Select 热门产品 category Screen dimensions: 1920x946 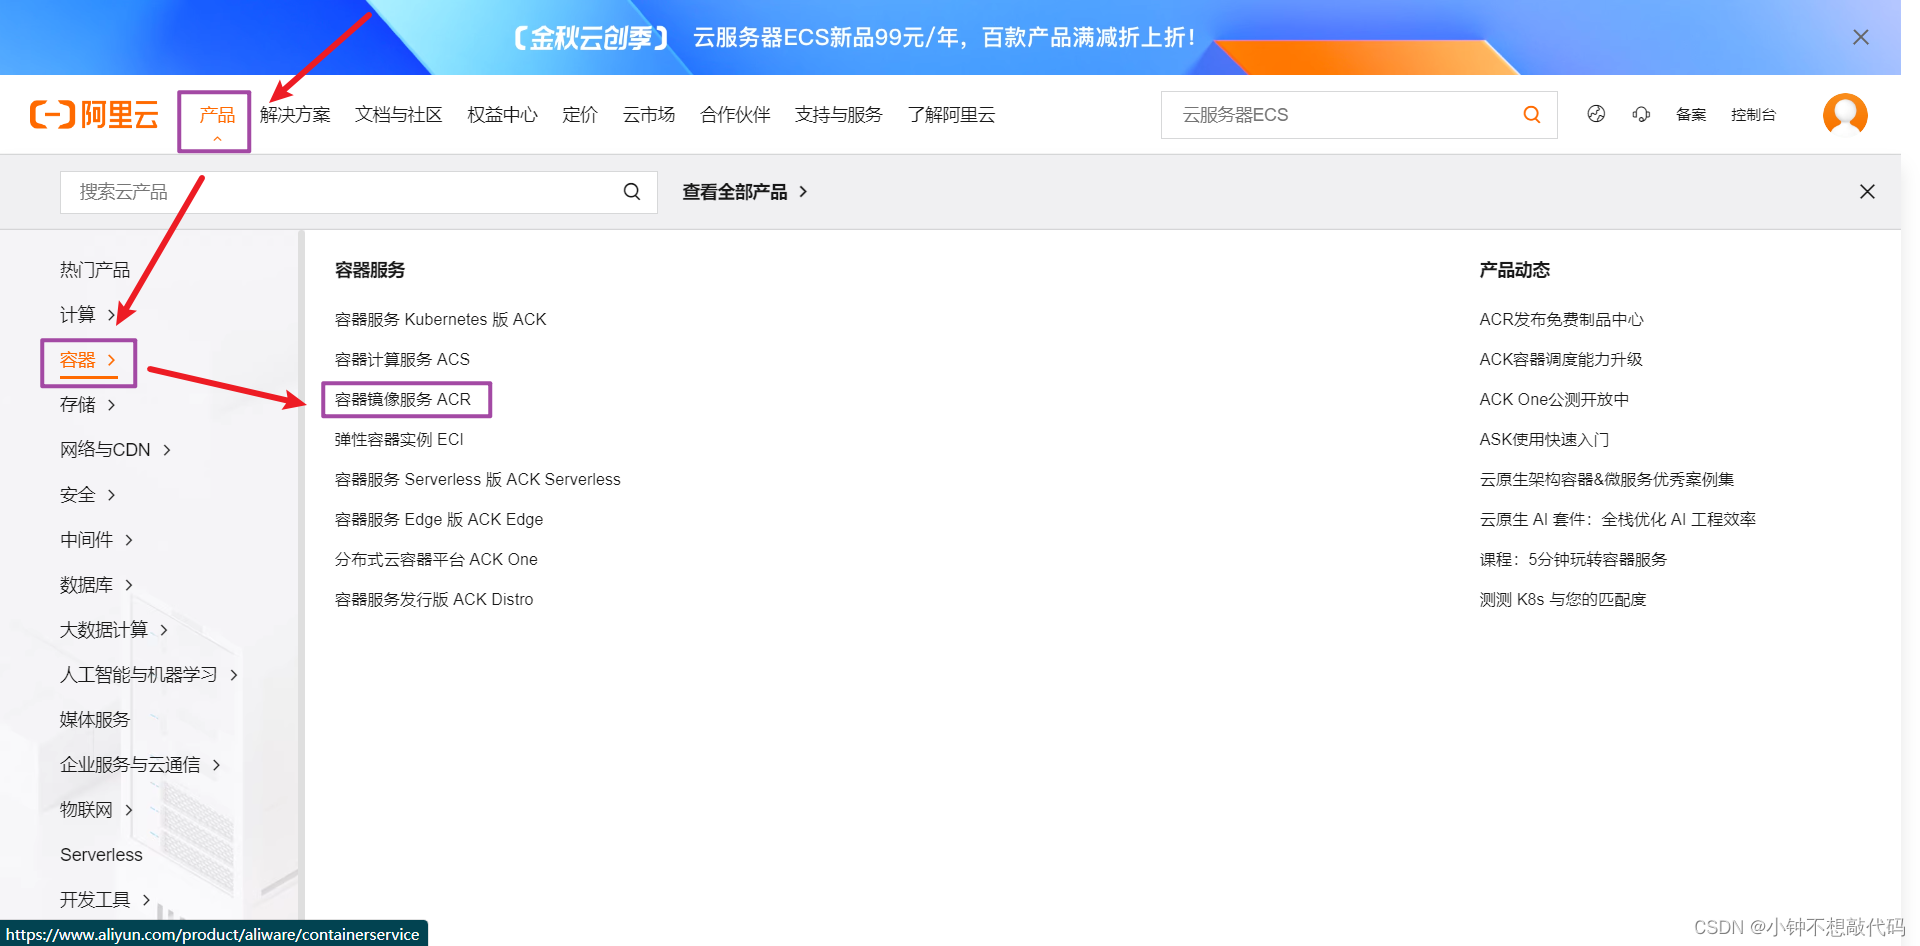95,270
